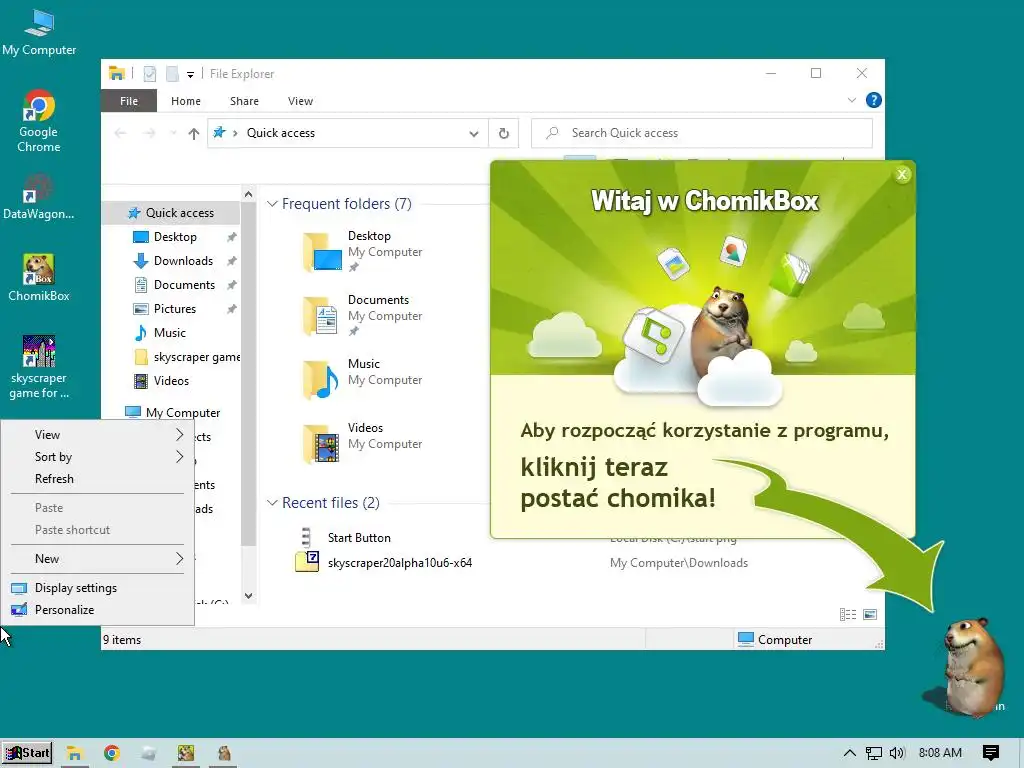Open Chrome from the taskbar
The image size is (1024, 768).
112,754
